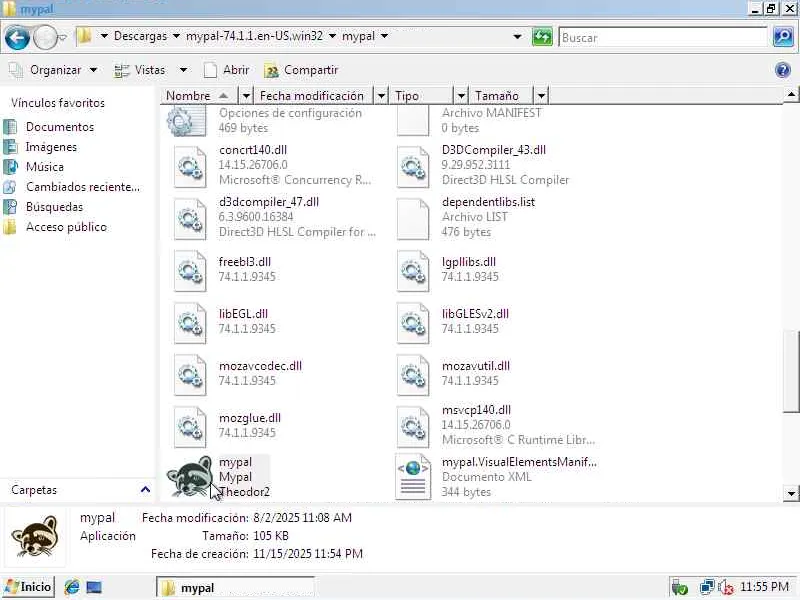Open the Vistas dropdown arrow

point(183,70)
